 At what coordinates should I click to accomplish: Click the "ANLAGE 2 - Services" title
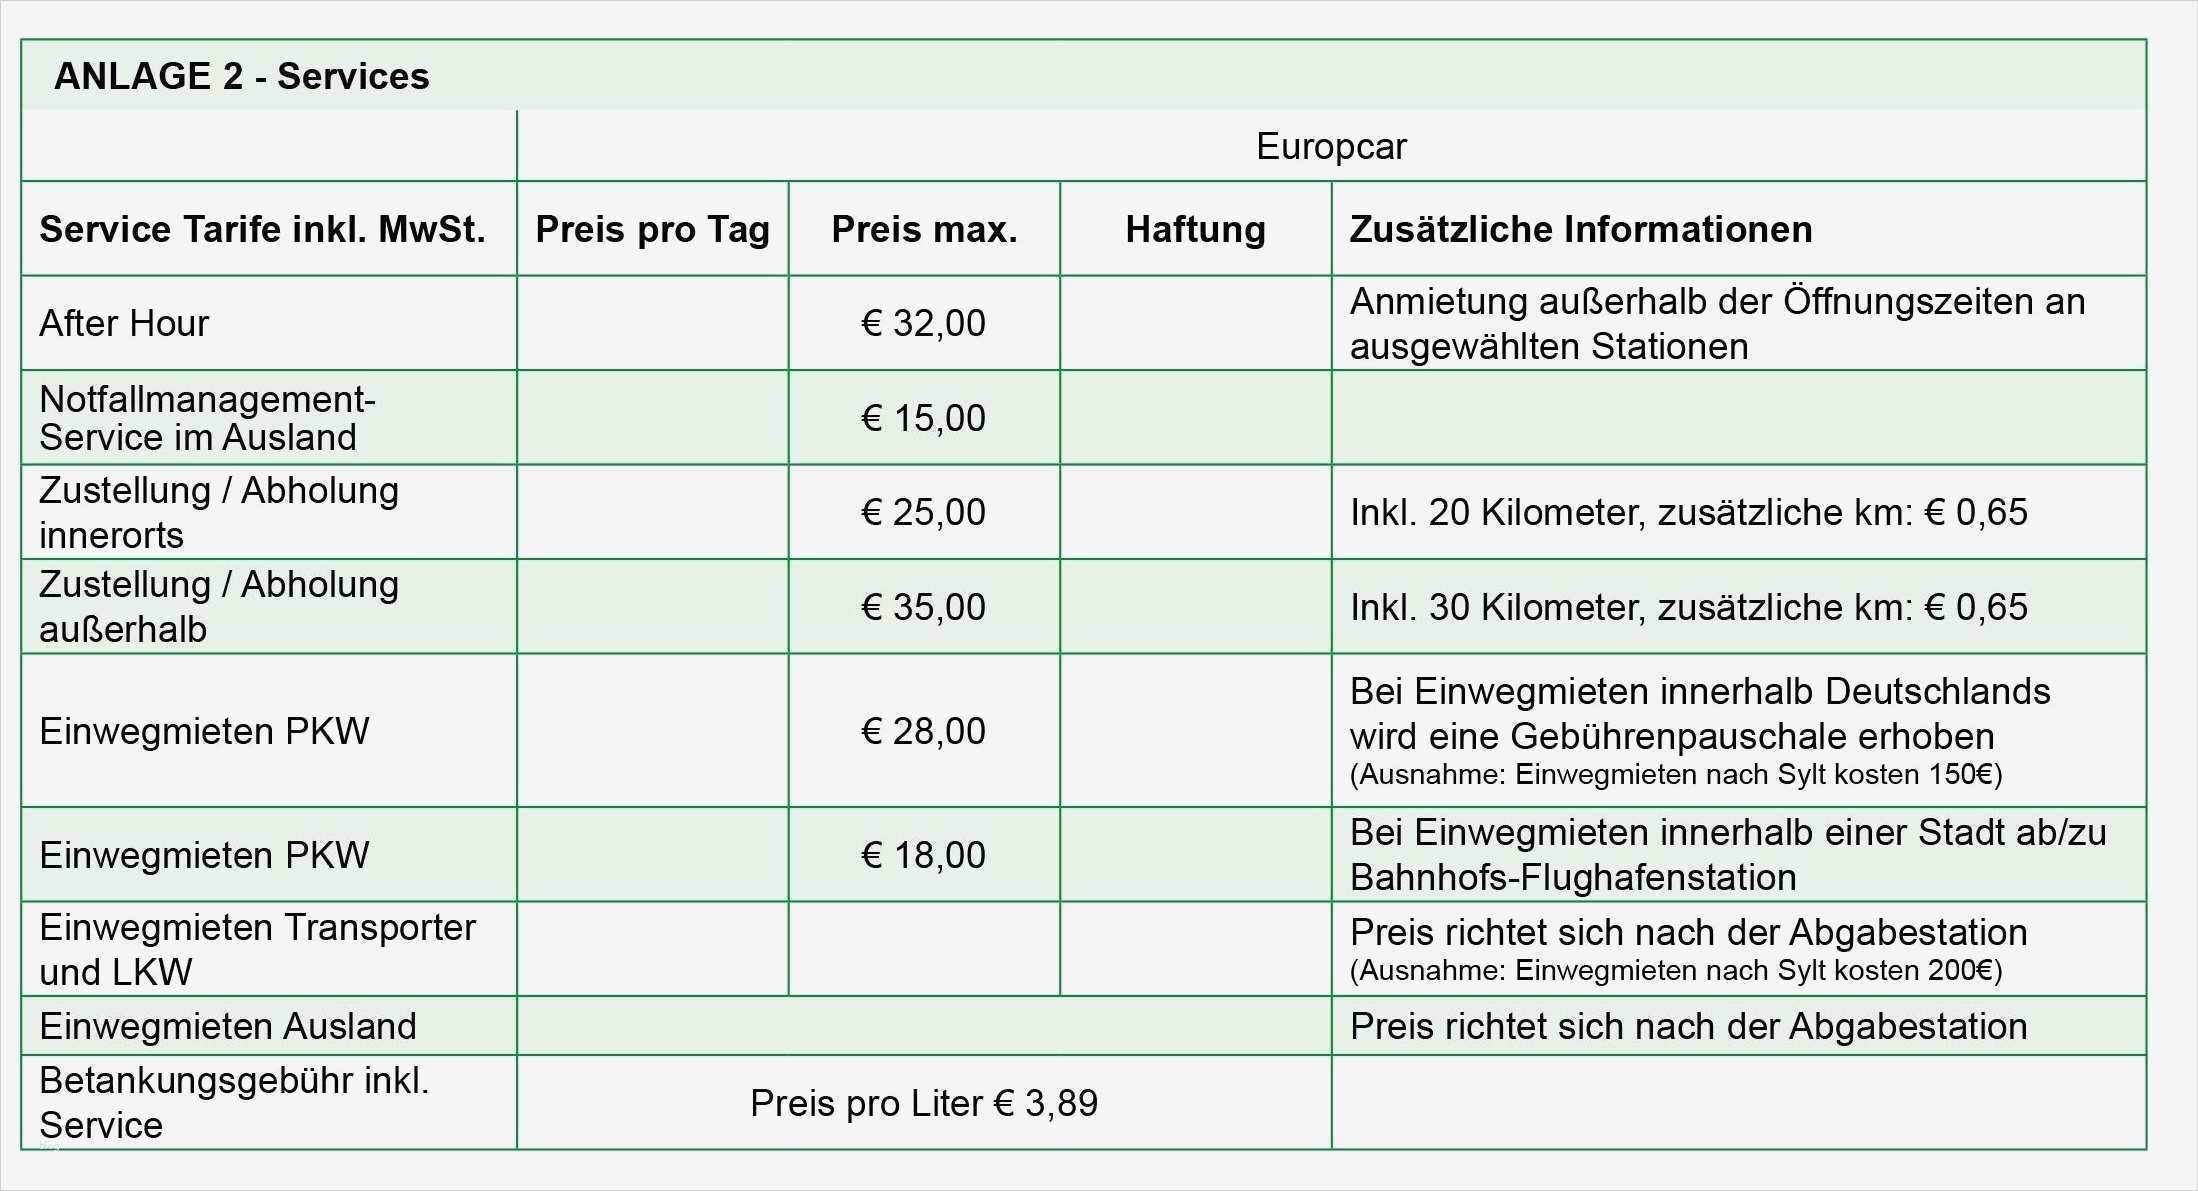tap(241, 76)
